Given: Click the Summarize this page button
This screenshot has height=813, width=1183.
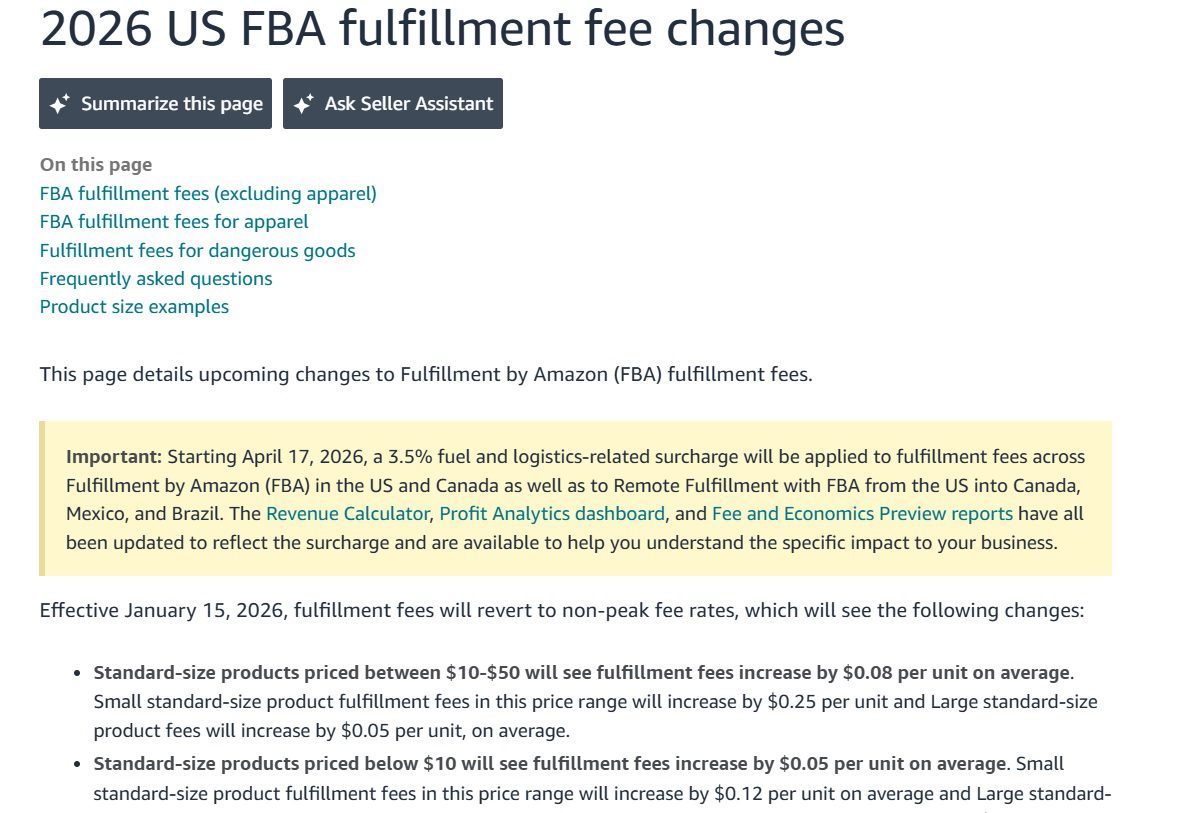Looking at the screenshot, I should 154,103.
